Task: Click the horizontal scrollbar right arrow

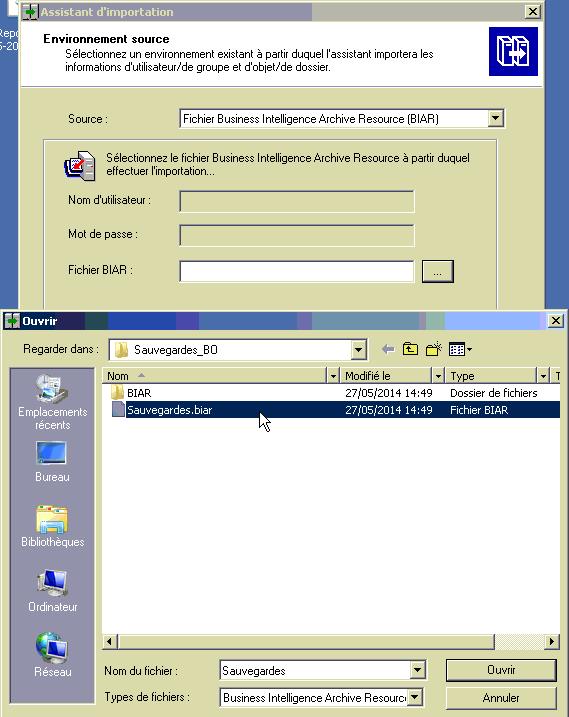Action: tap(552, 642)
